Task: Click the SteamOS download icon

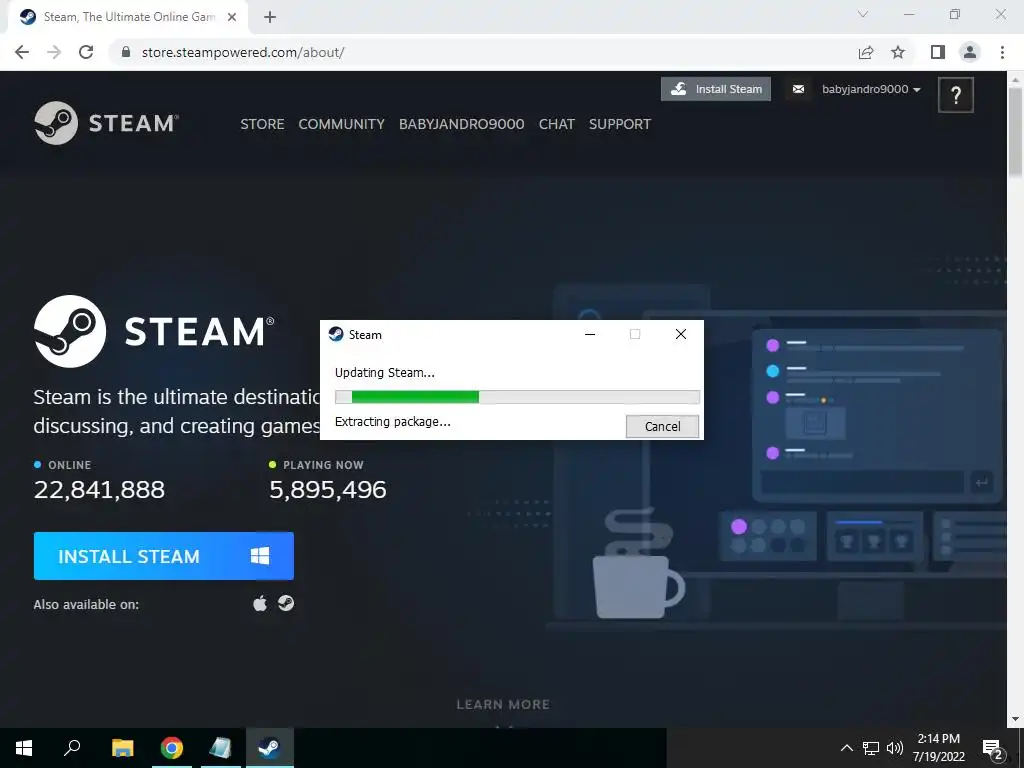Action: click(x=286, y=603)
